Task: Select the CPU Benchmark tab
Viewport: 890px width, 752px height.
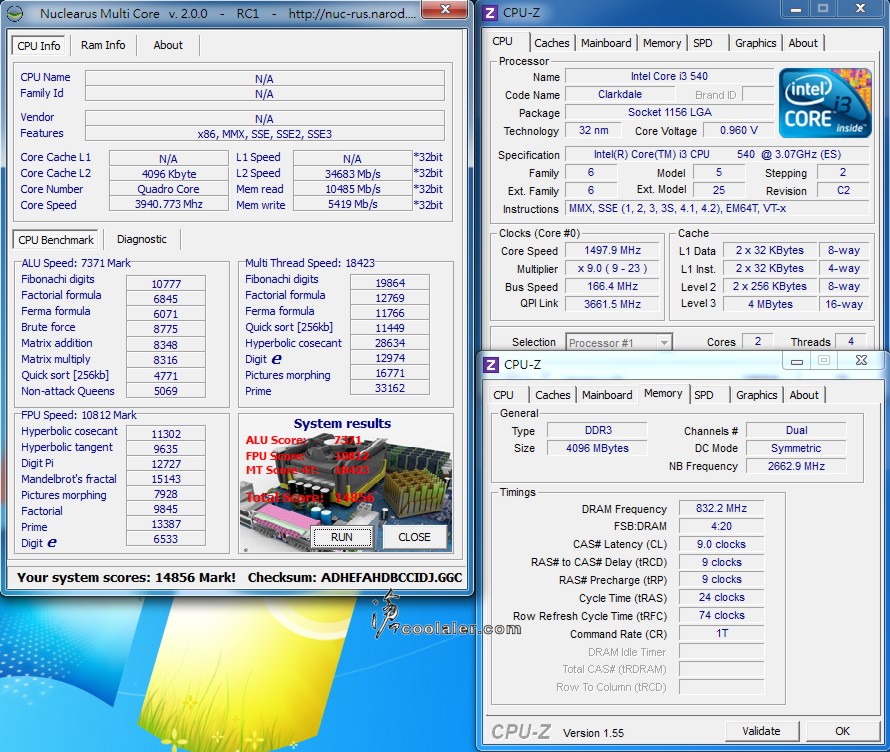Action: (x=56, y=240)
